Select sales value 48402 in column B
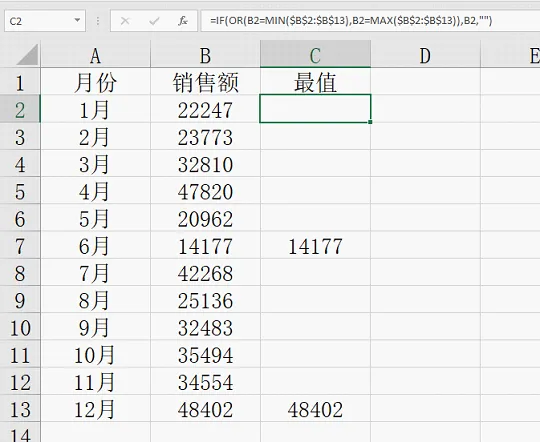 [x=205, y=409]
